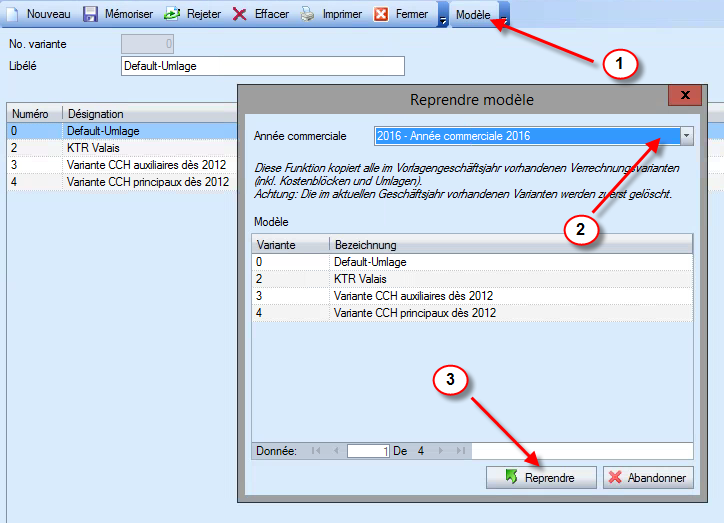
Task: Click the Effacer red X icon
Action: click(x=240, y=14)
